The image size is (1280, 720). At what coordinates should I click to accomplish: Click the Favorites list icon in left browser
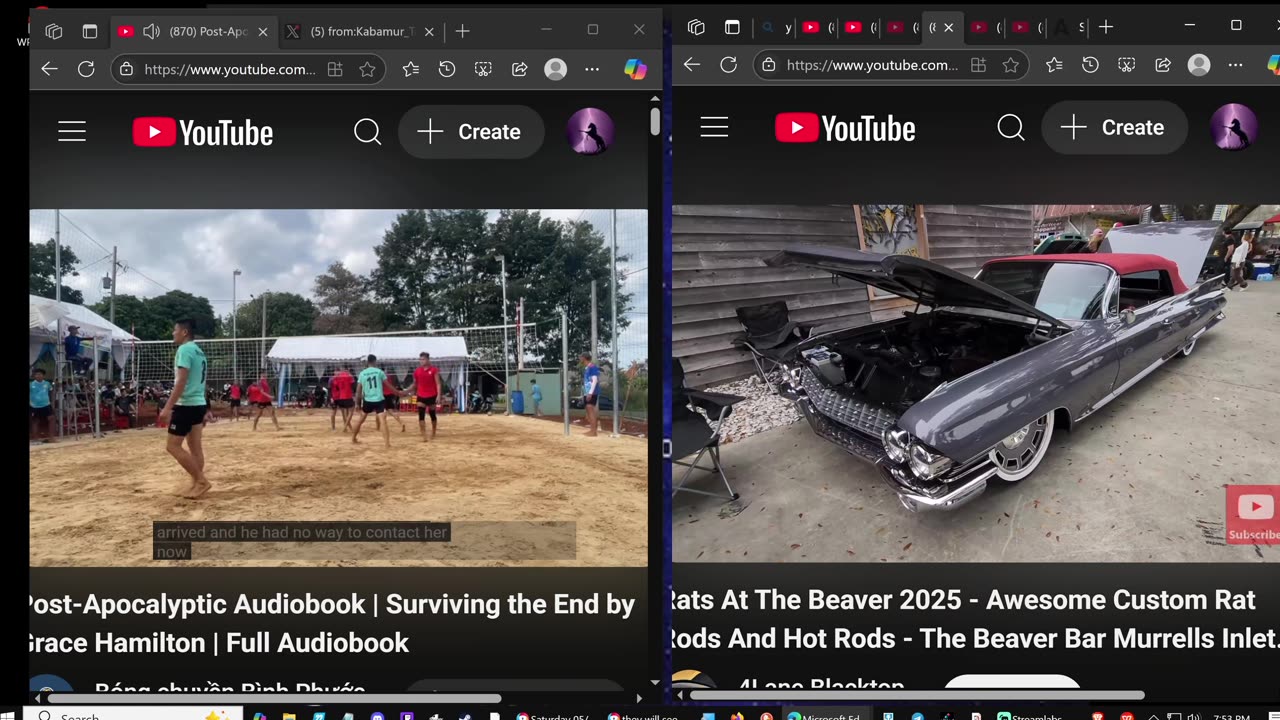[x=411, y=69]
